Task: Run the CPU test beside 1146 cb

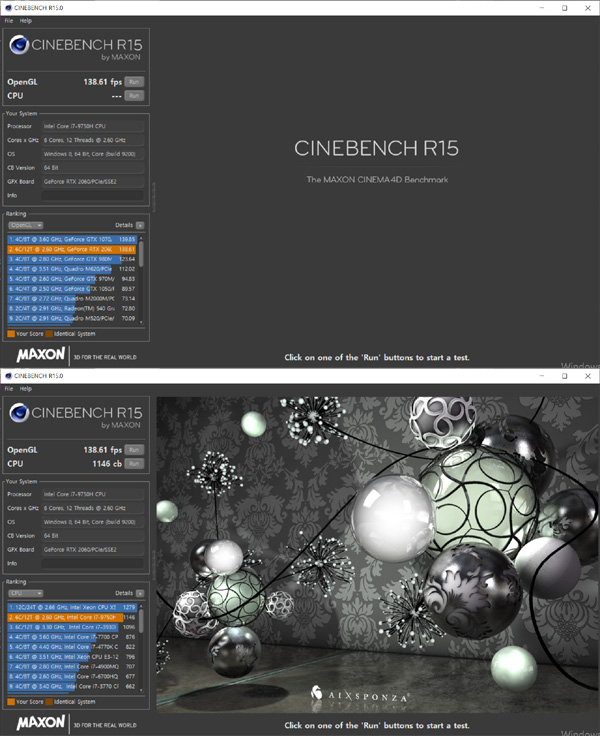Action: pyautogui.click(x=134, y=464)
